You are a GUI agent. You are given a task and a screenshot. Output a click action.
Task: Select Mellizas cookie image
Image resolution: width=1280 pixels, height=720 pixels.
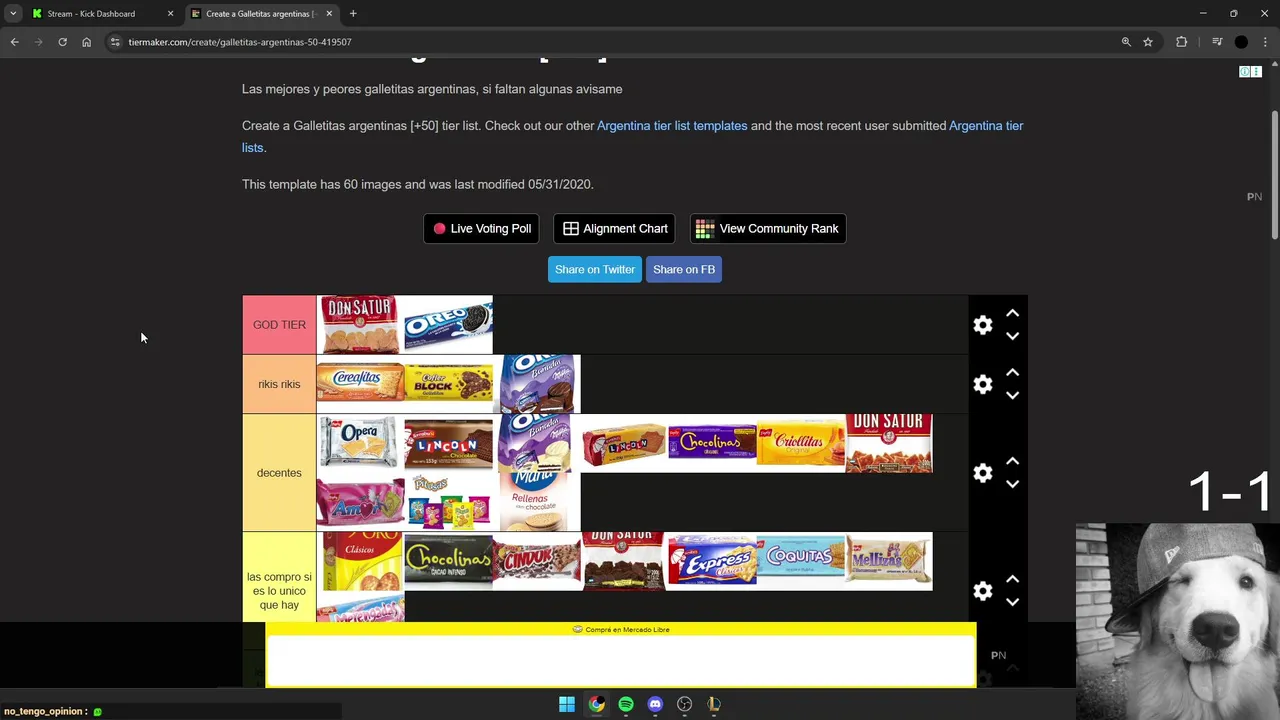tap(888, 561)
